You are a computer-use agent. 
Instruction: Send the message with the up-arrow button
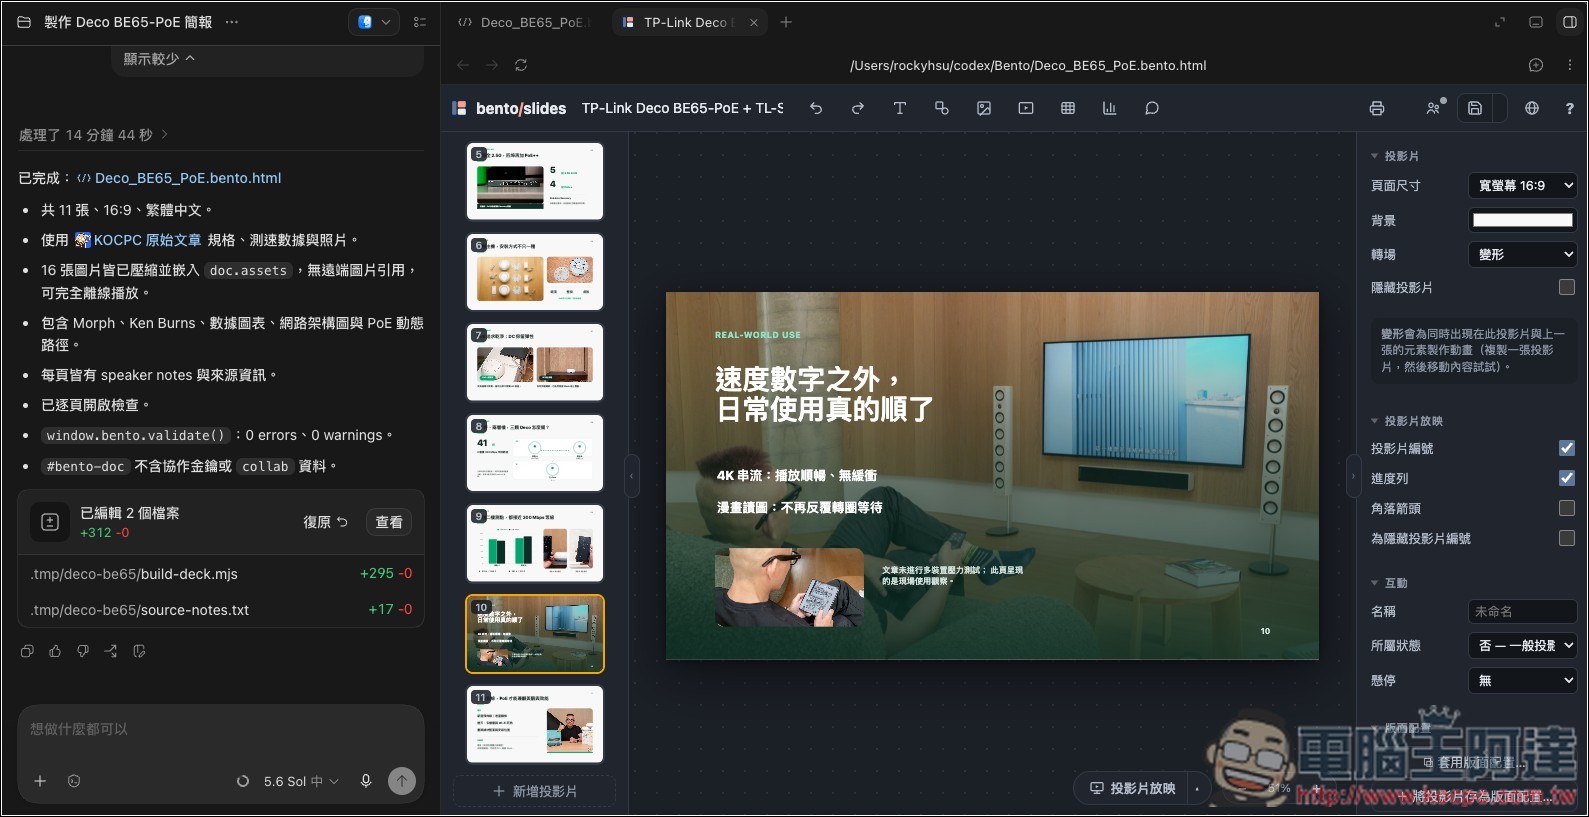tap(402, 781)
